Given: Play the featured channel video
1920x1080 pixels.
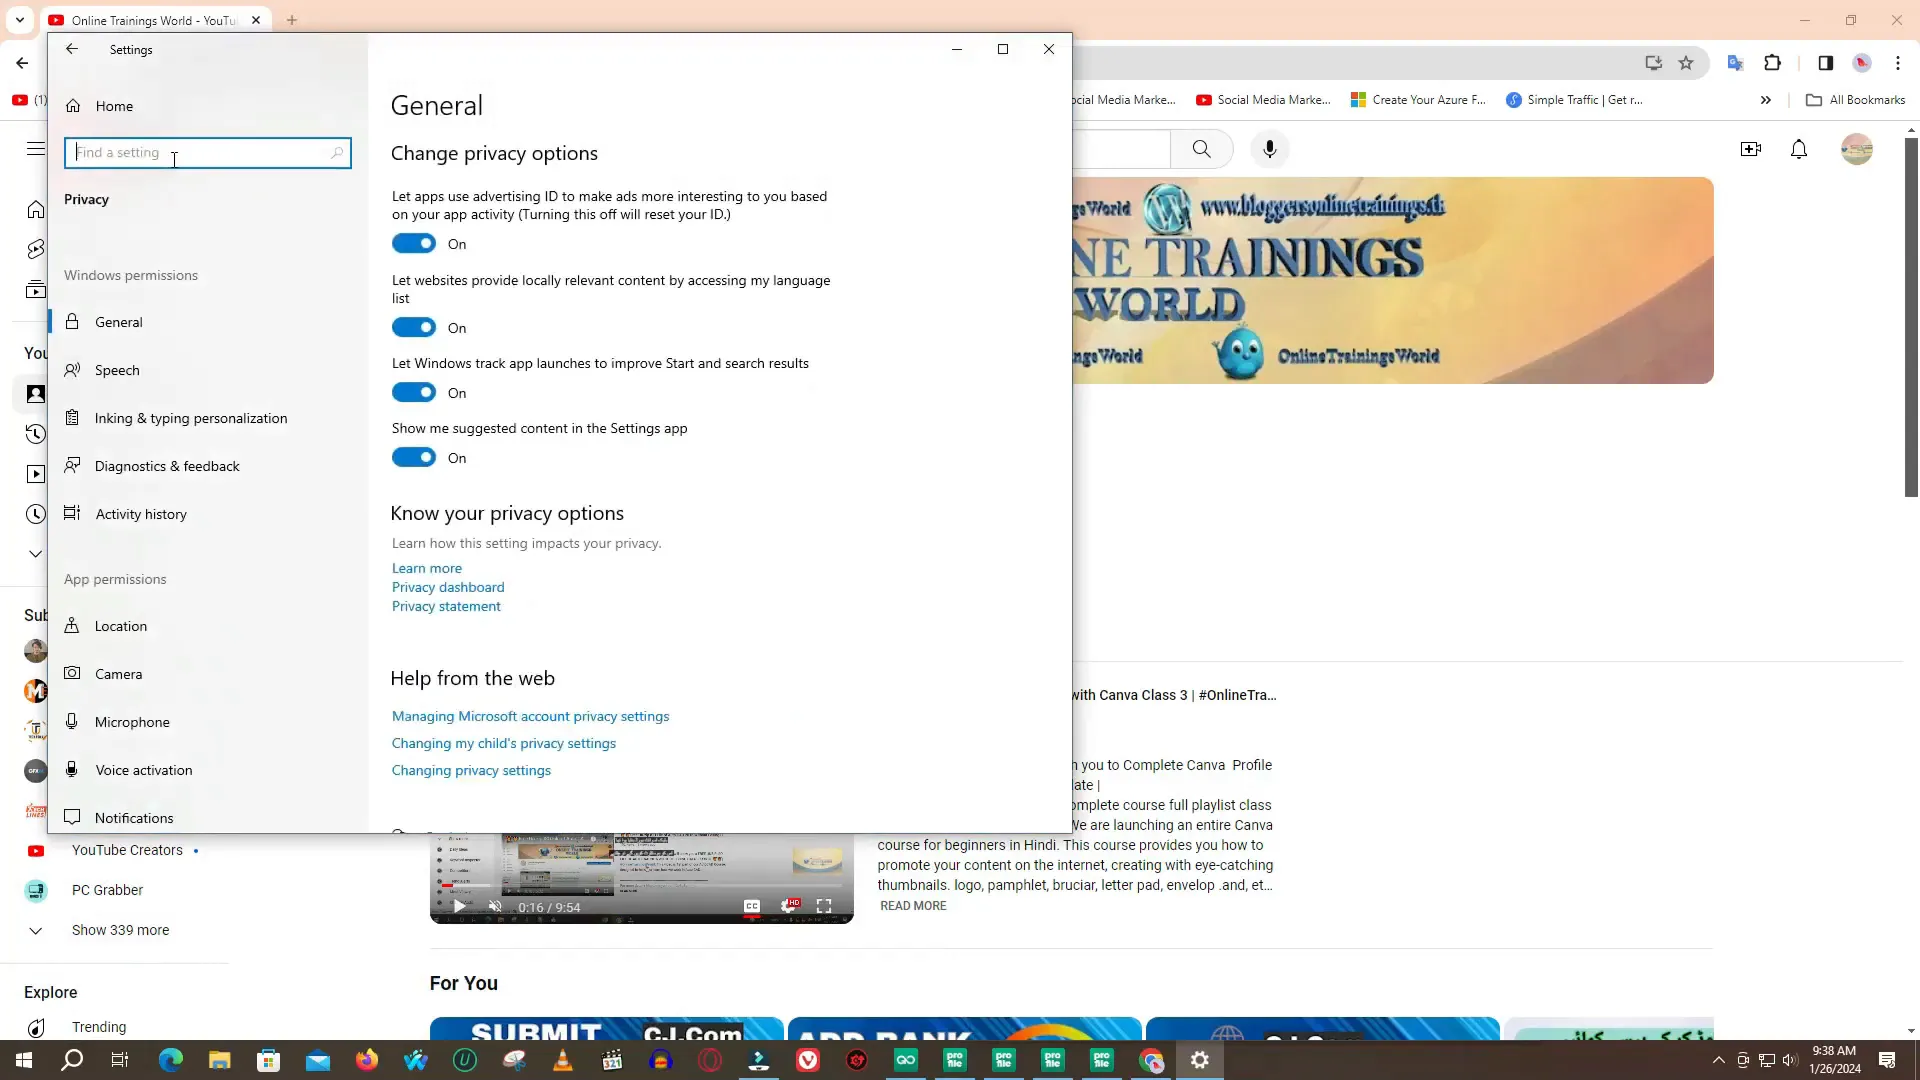Looking at the screenshot, I should point(459,907).
